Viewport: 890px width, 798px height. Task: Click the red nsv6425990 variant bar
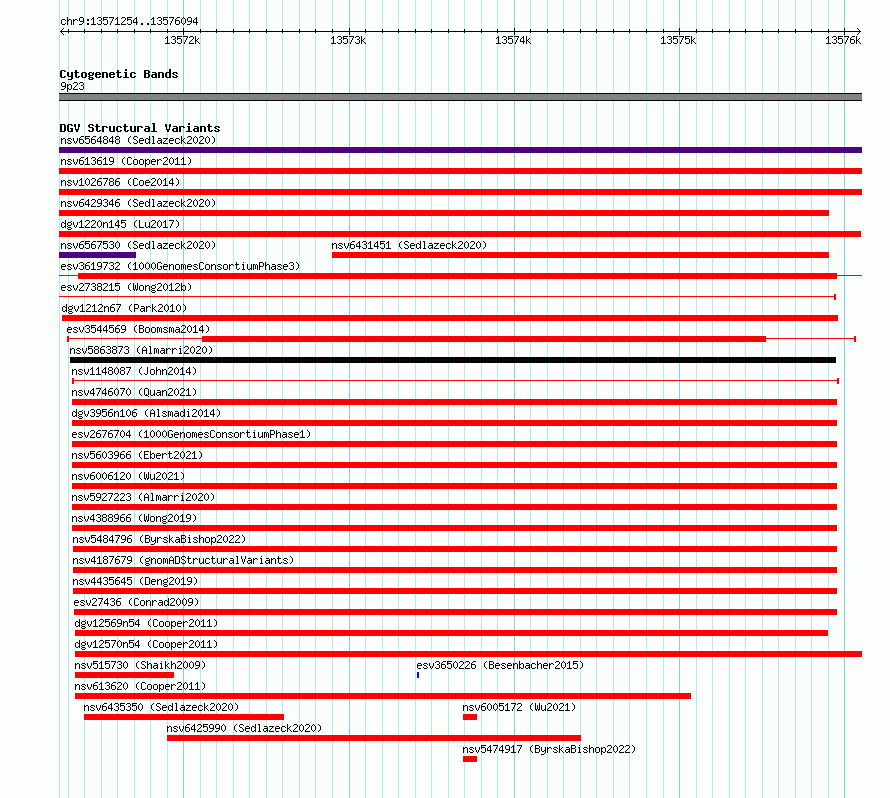374,738
